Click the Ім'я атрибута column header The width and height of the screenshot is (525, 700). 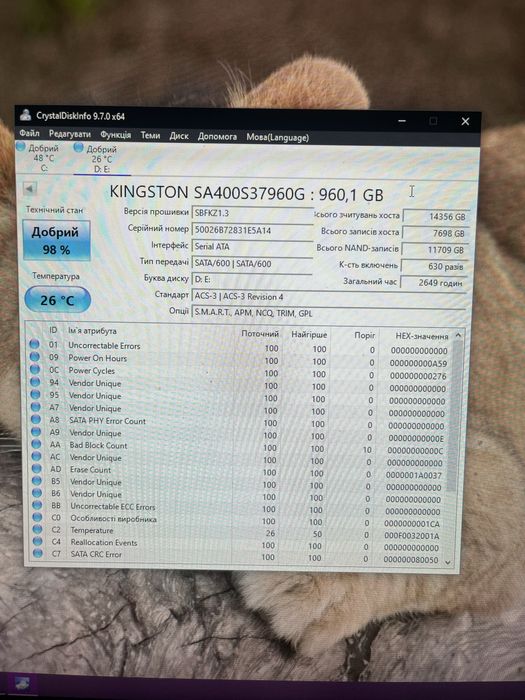click(x=92, y=331)
